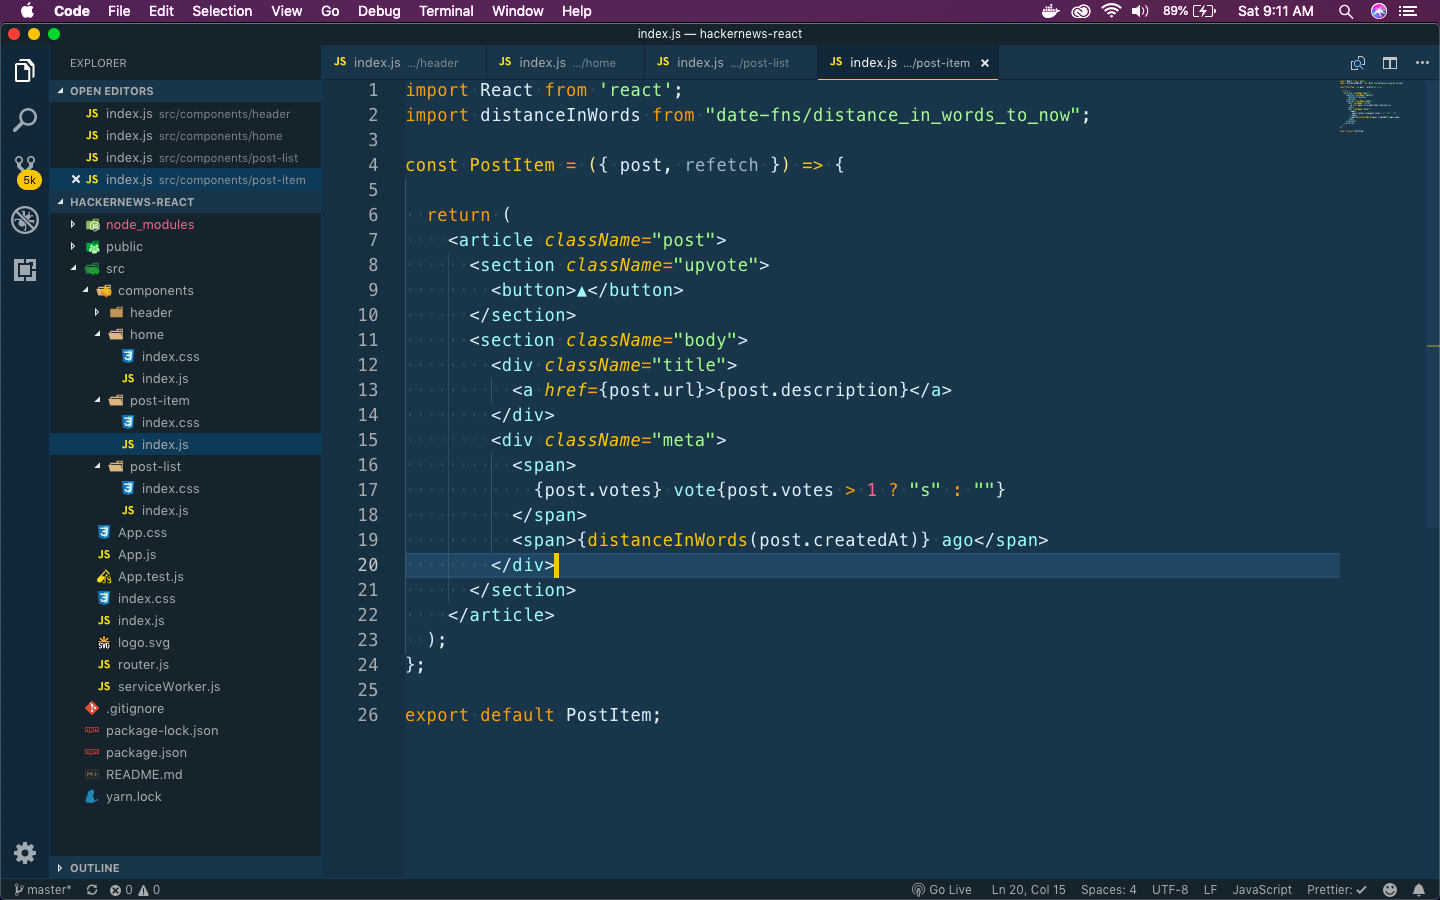Viewport: 1440px width, 900px height.
Task: Open App.test.js in explorer
Action: coord(185,577)
